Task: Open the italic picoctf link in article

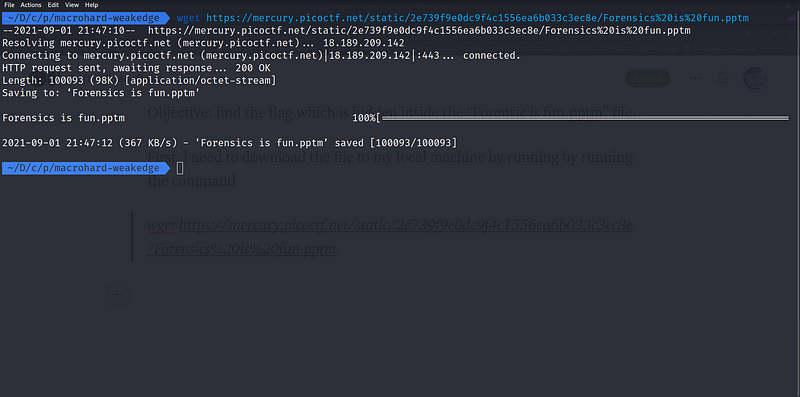Action: click(390, 237)
